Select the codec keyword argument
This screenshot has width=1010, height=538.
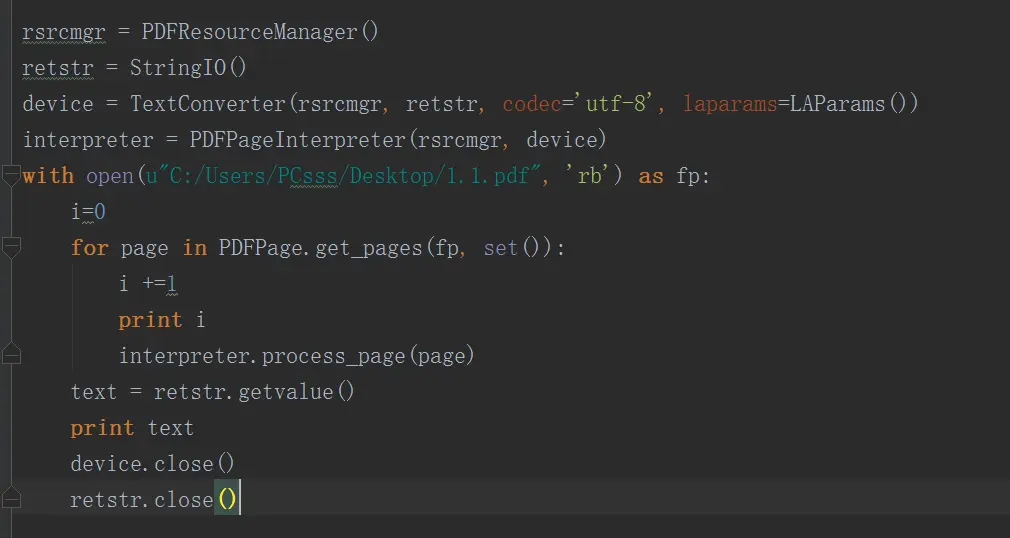pyautogui.click(x=532, y=104)
